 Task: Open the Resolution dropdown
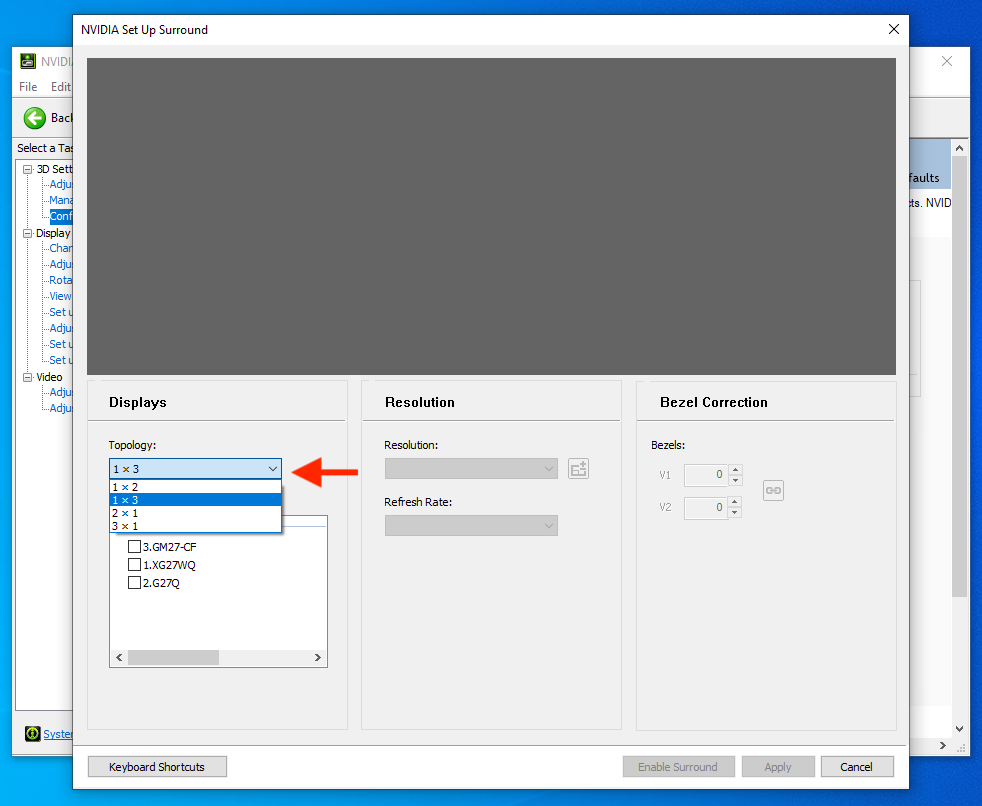tap(471, 468)
